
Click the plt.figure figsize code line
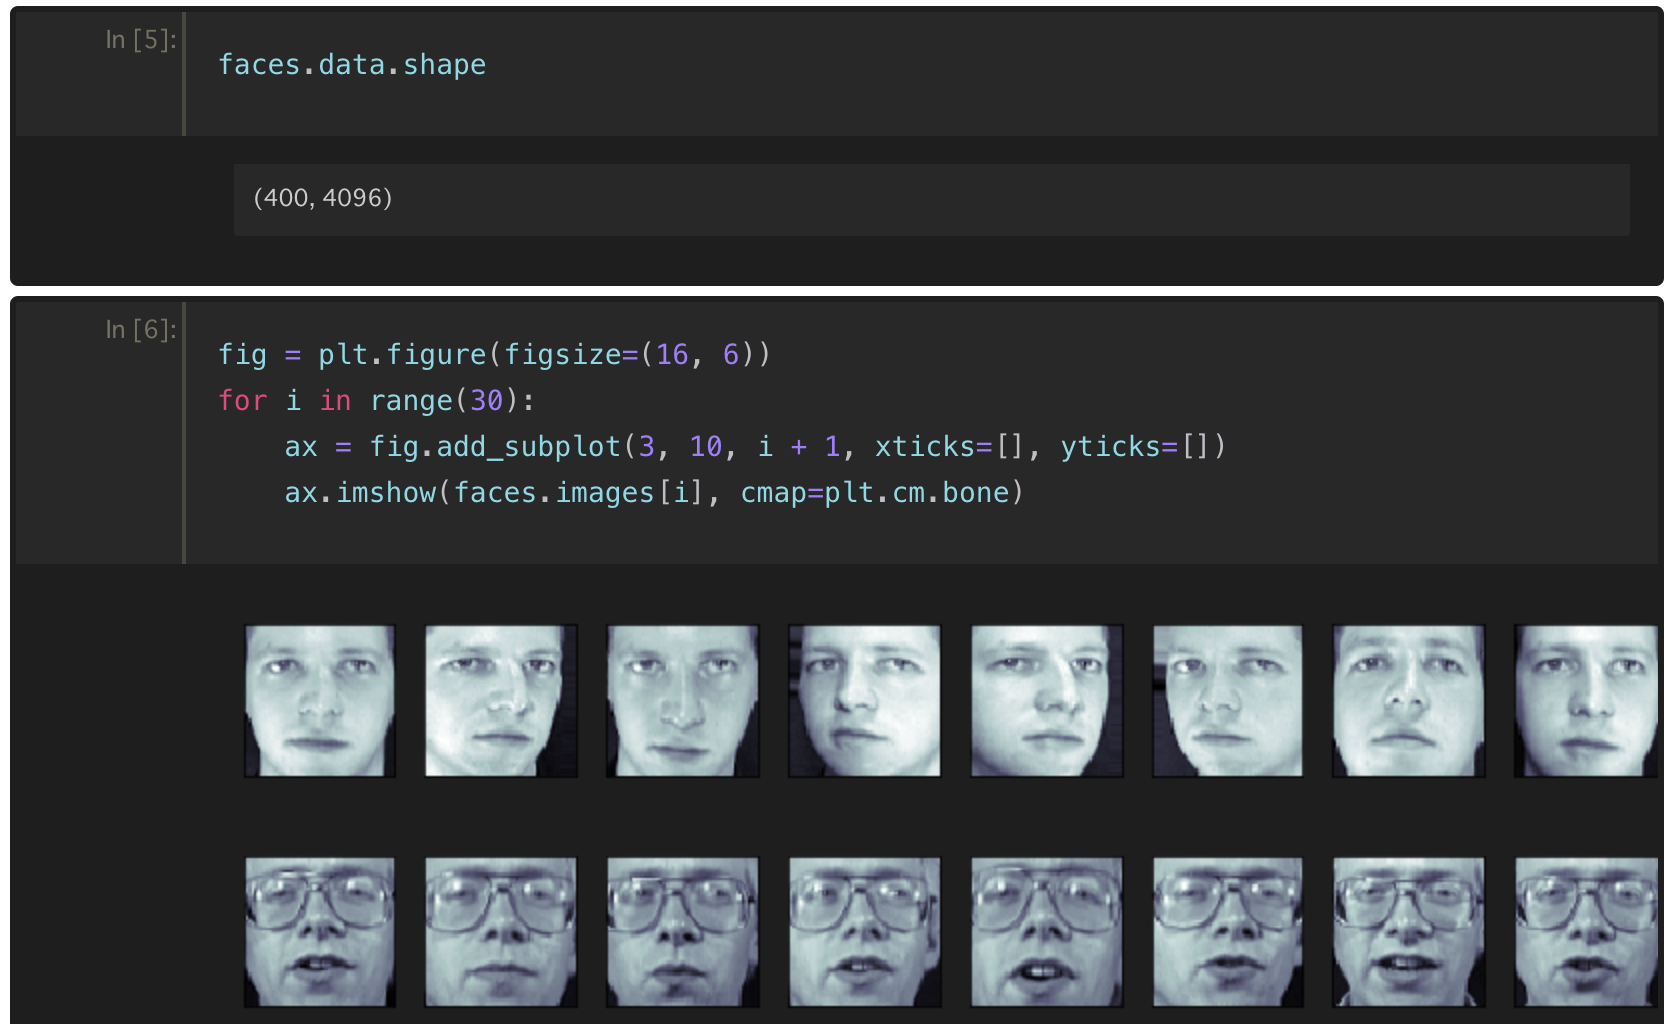coord(494,355)
